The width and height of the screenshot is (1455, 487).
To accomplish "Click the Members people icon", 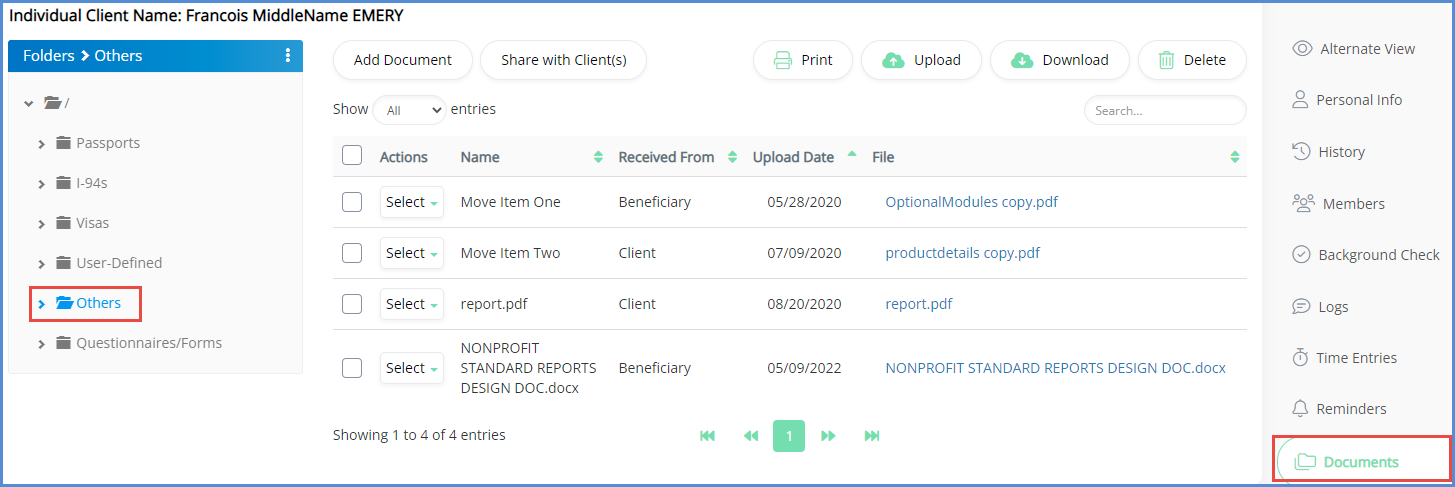I will [1303, 204].
